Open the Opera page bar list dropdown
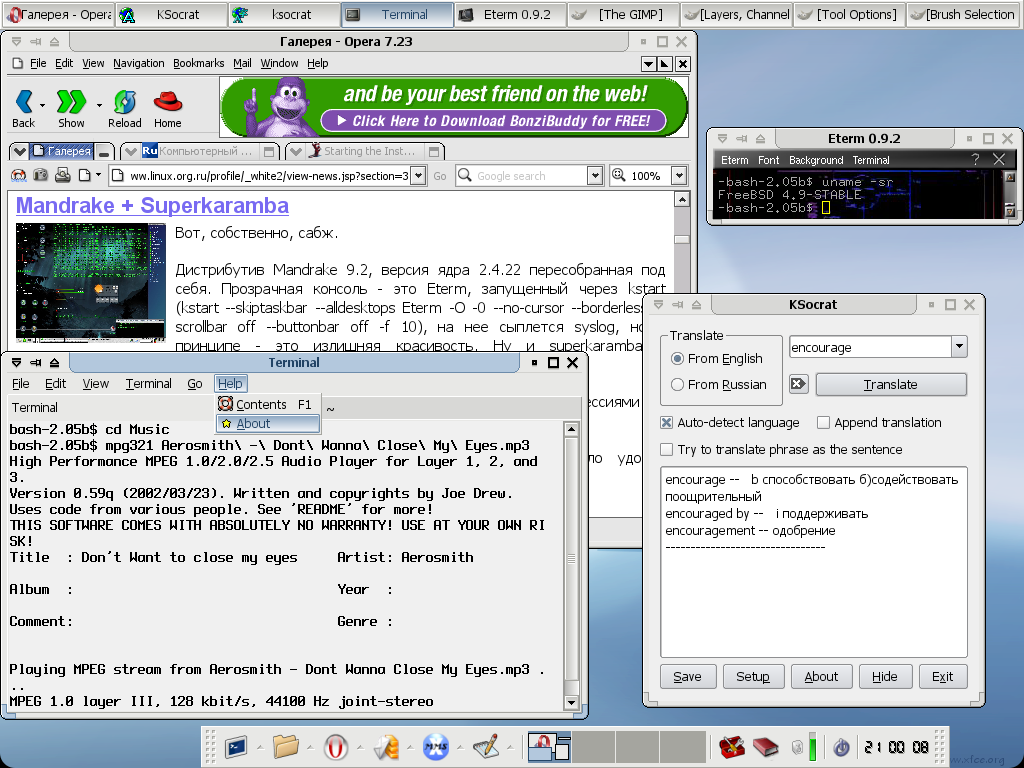Viewport: 1024px width, 768px height. [x=19, y=152]
